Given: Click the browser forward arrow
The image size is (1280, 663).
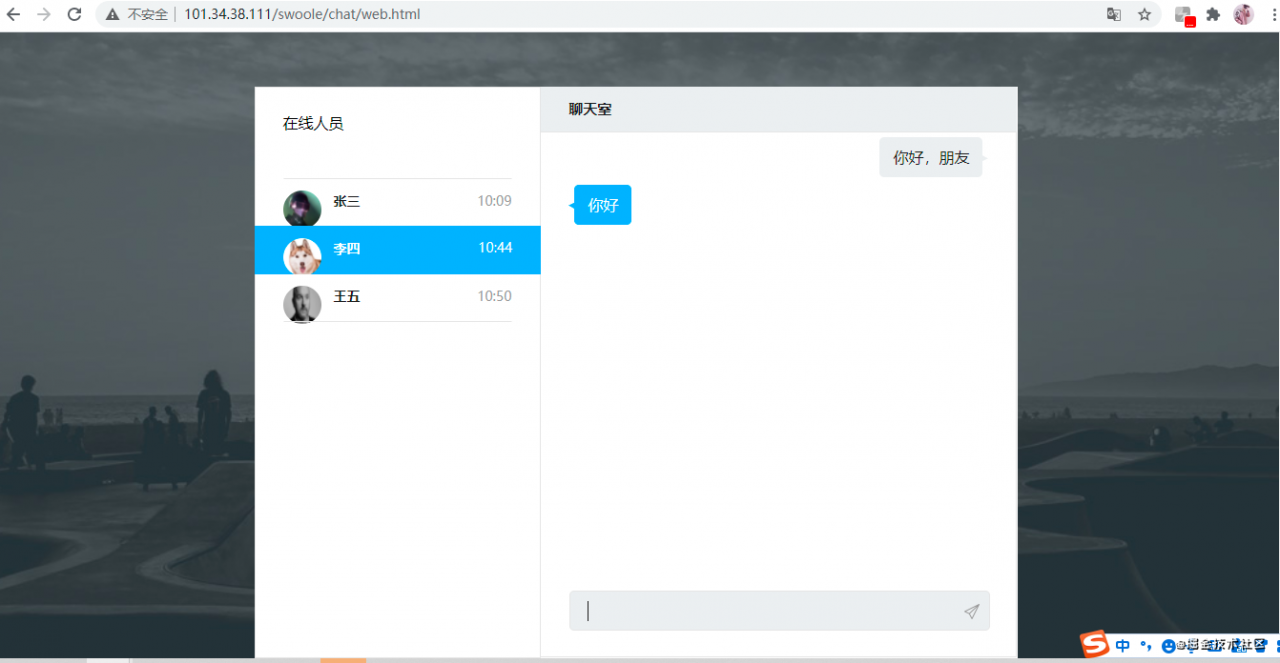Looking at the screenshot, I should [44, 14].
